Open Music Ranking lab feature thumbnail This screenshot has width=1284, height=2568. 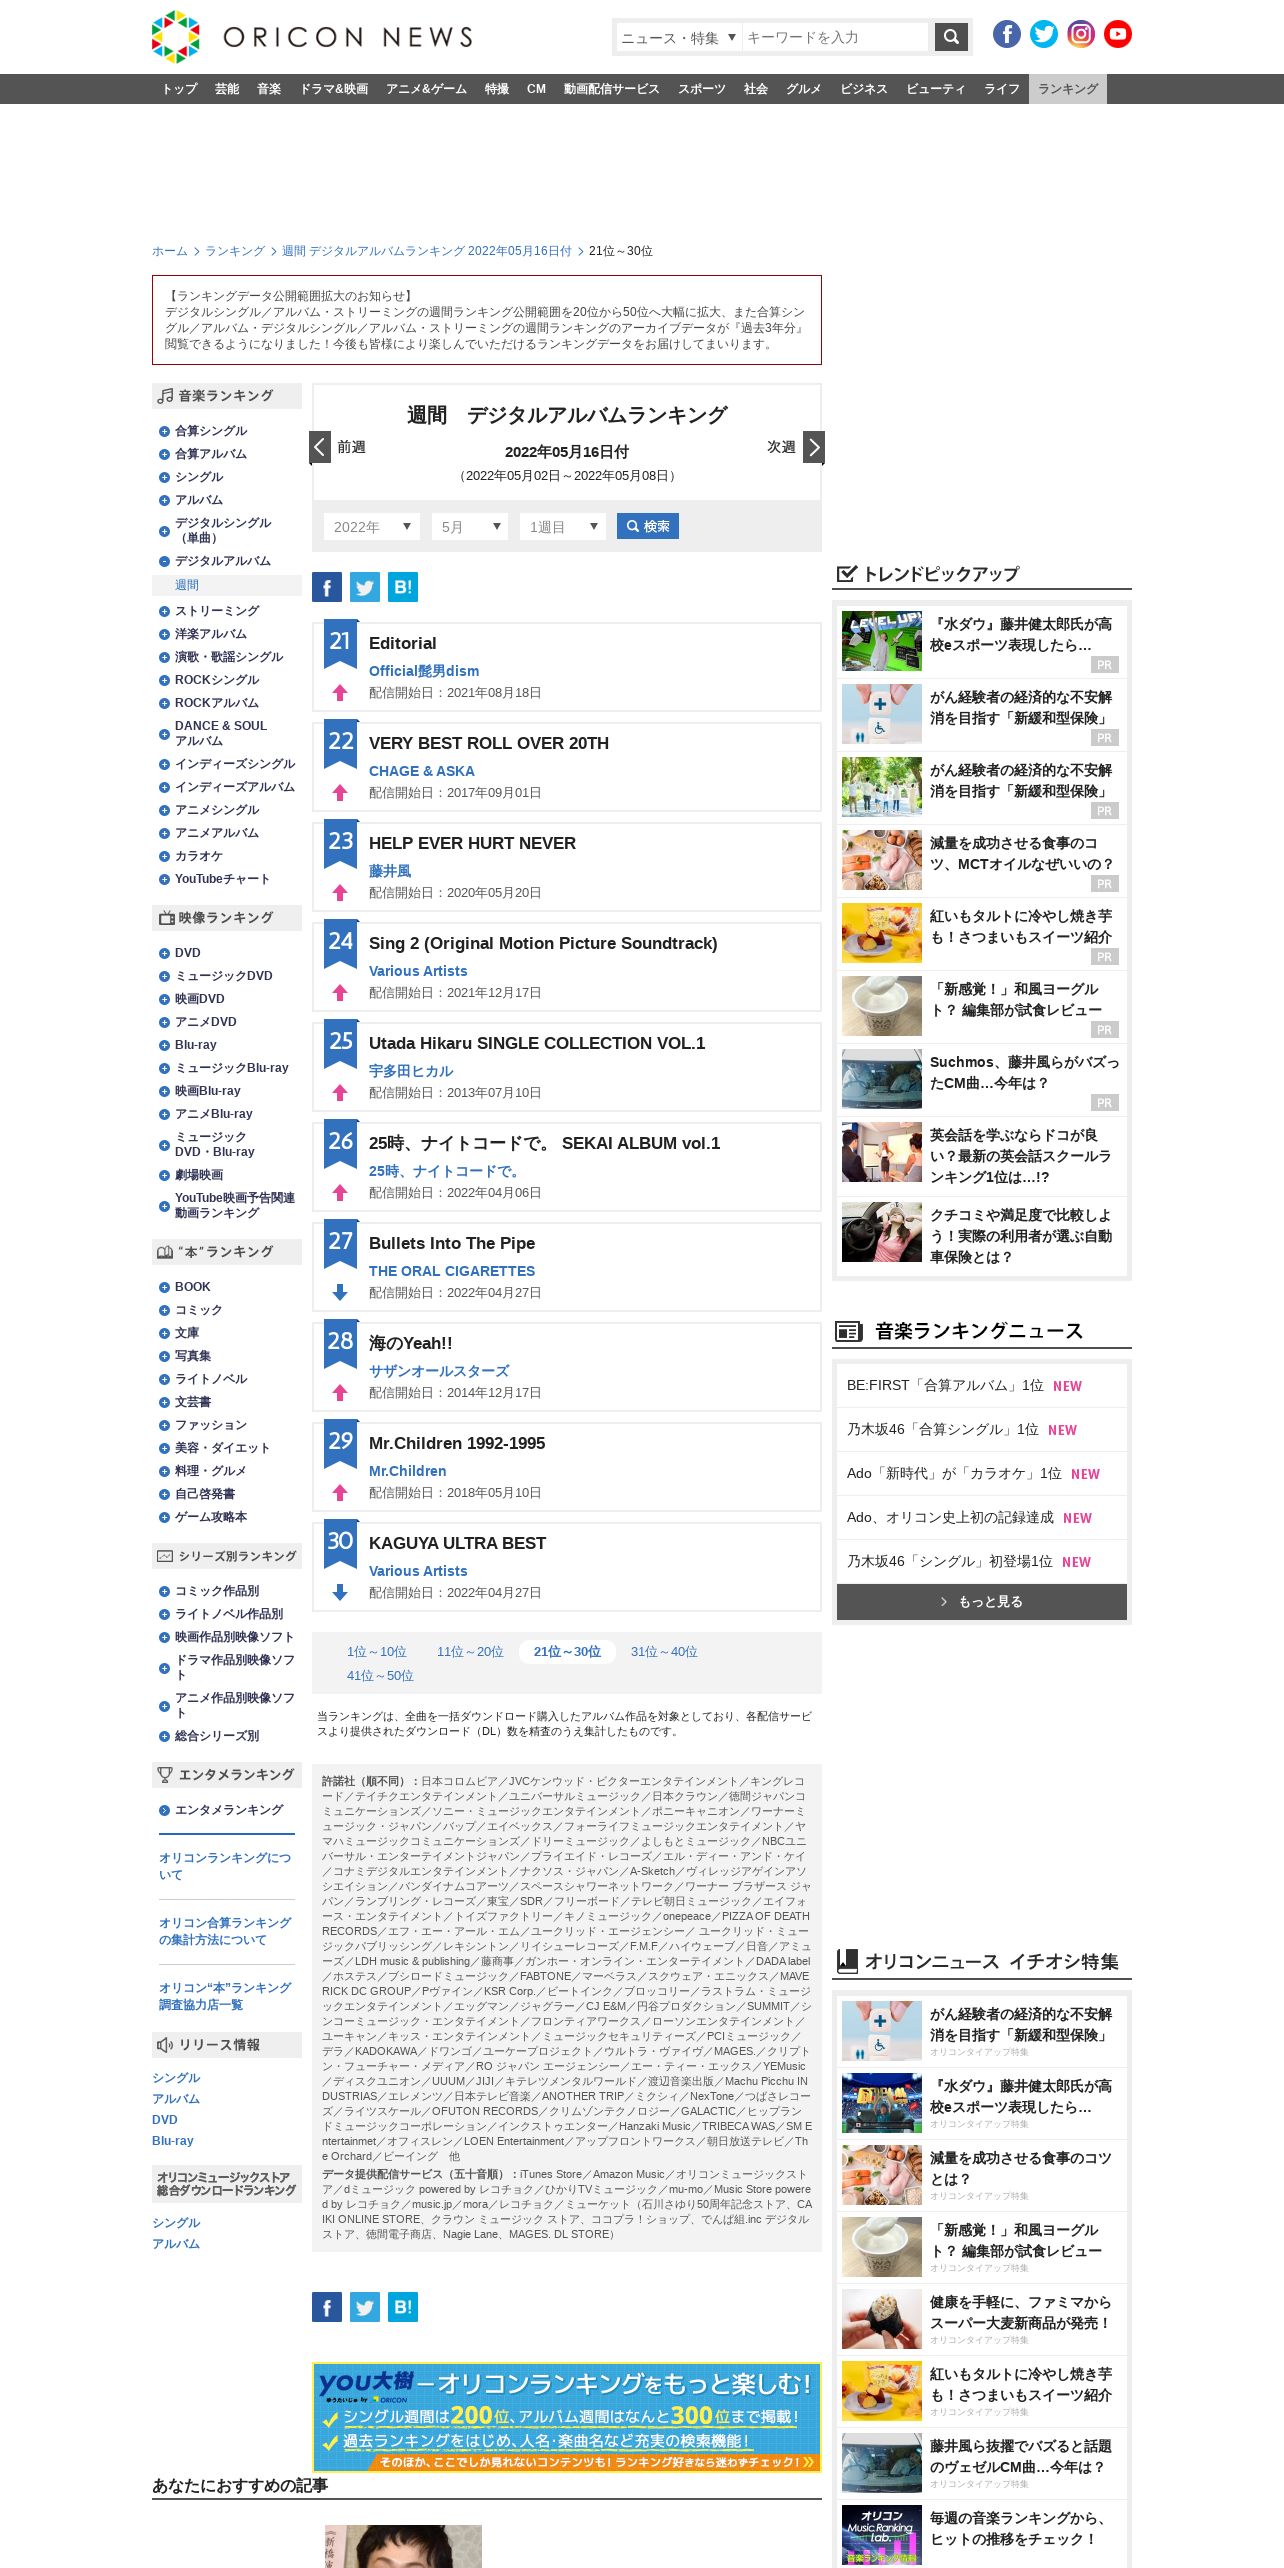tap(882, 2535)
